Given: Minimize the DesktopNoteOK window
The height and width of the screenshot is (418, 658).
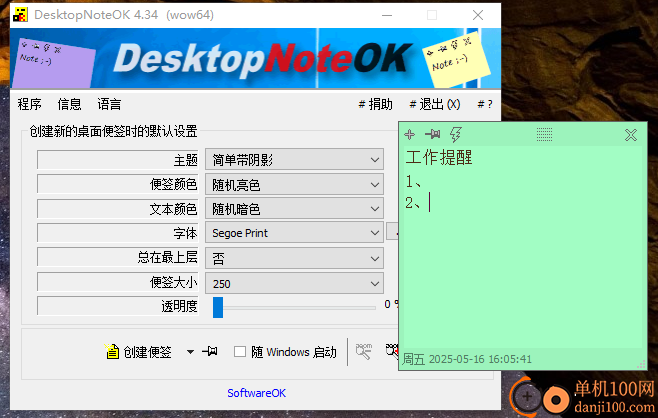Looking at the screenshot, I should 387,15.
